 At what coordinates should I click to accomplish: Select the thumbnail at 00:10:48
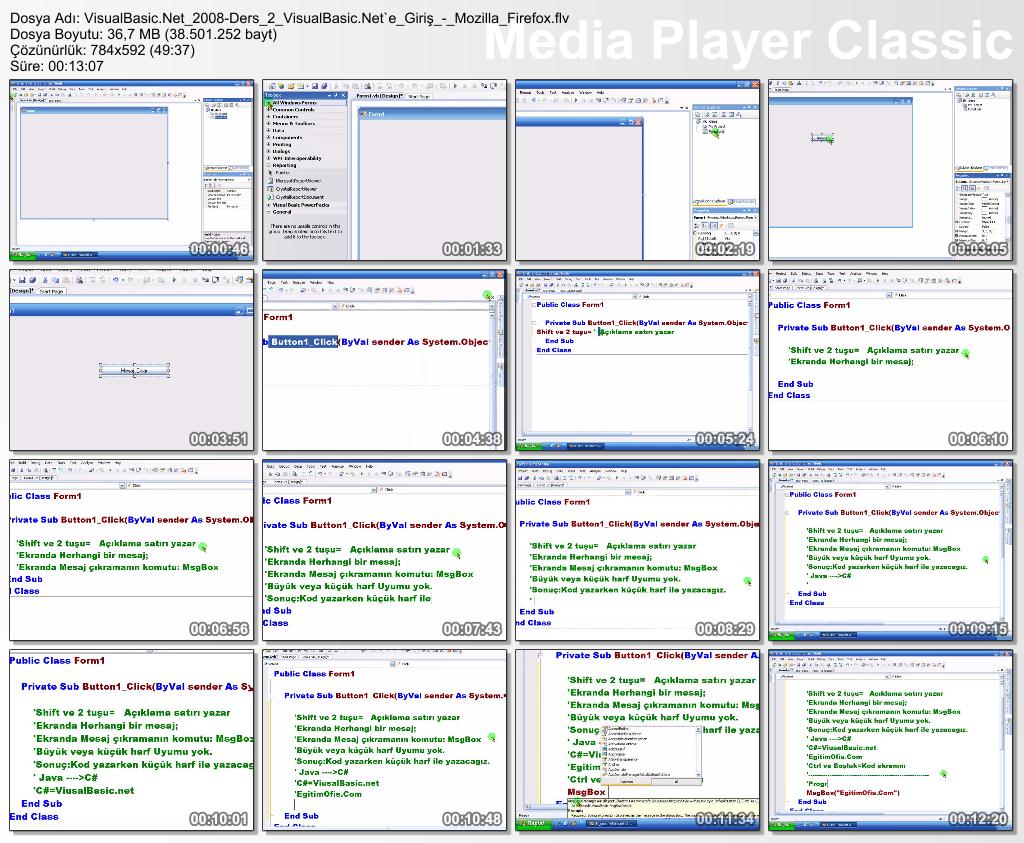(385, 740)
